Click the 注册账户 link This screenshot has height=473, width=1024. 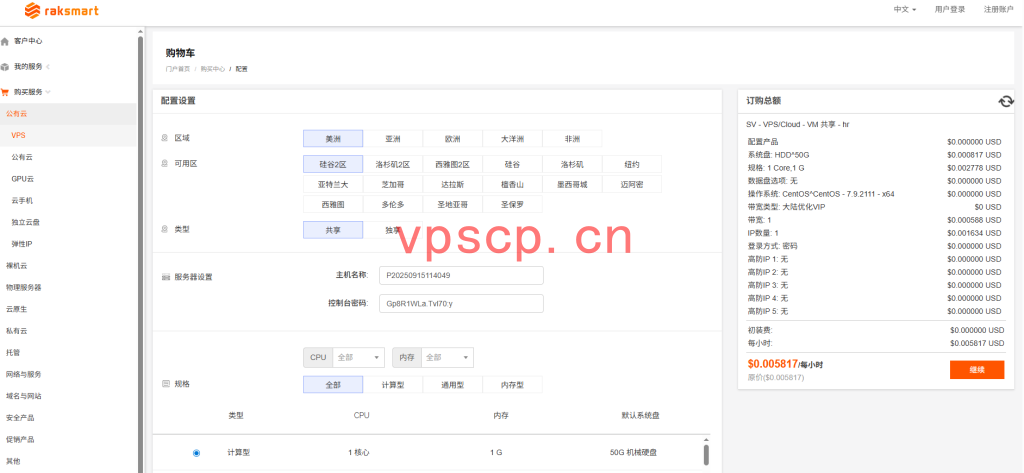999,10
